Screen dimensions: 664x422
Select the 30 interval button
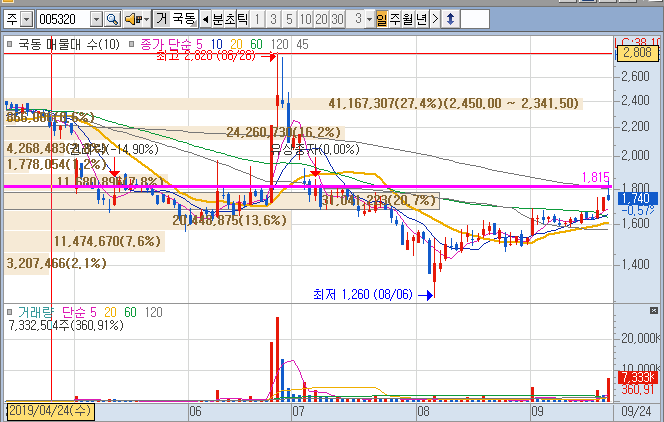coord(337,19)
